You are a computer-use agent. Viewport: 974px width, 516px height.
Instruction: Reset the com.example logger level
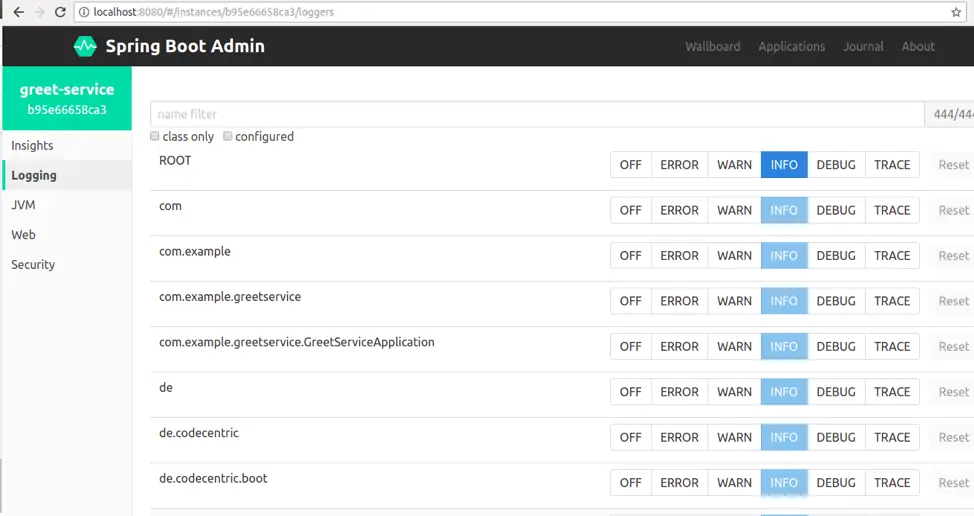pos(954,255)
